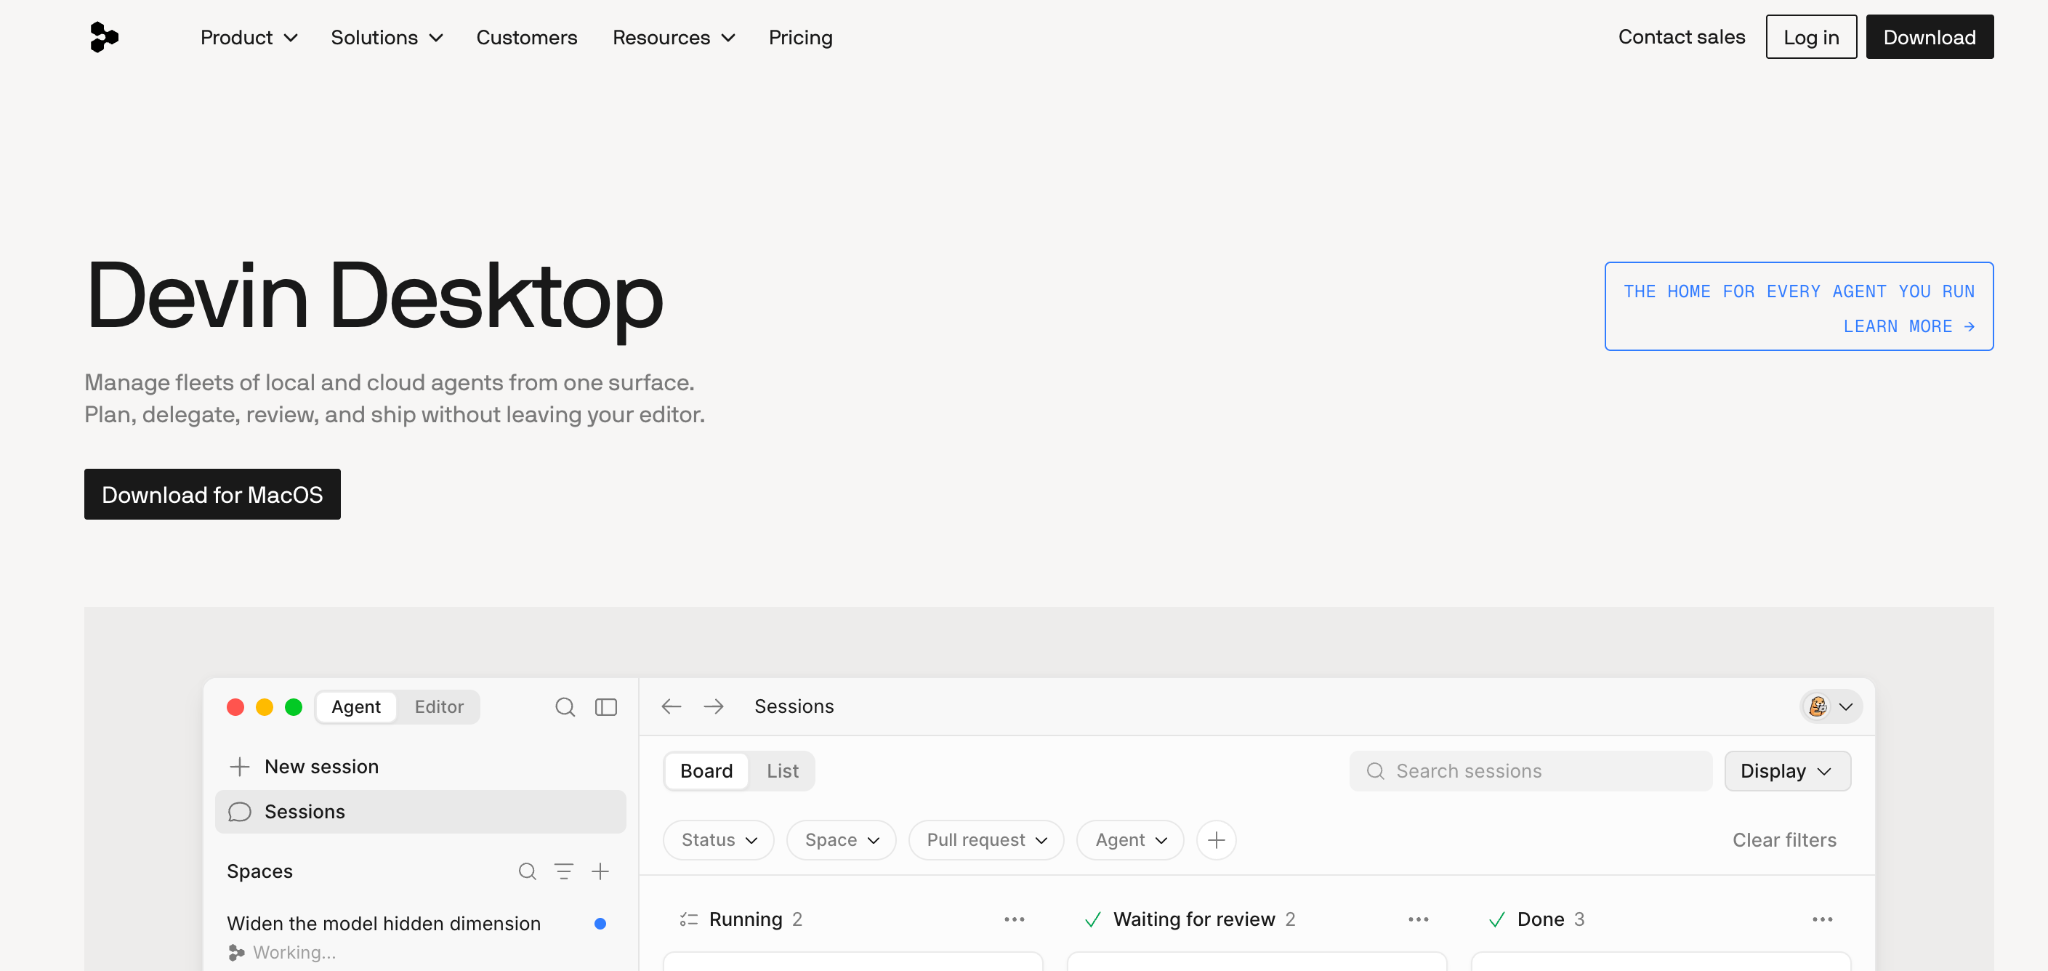Switch to Agent mode
The width and height of the screenshot is (2048, 971).
tap(356, 707)
